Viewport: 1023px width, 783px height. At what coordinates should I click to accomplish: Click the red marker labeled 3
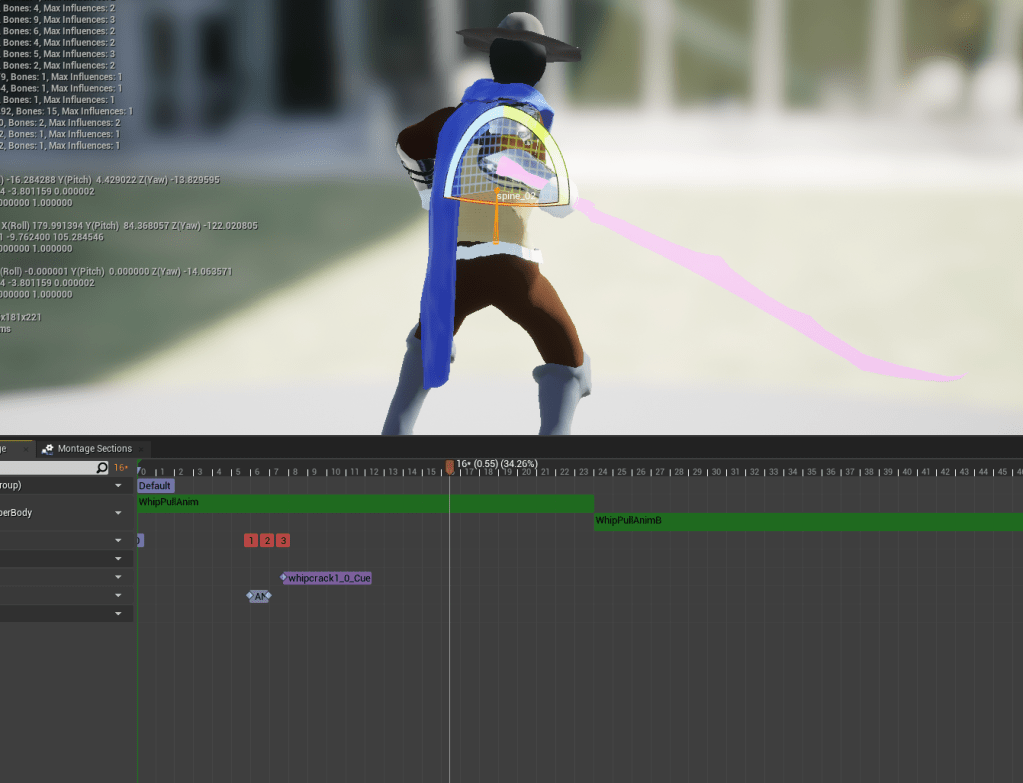click(x=283, y=541)
